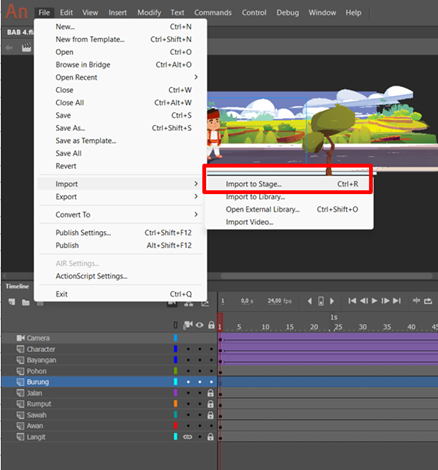Unlock the Jalan layer
Viewport: 438px width, 470px height.
(211, 393)
